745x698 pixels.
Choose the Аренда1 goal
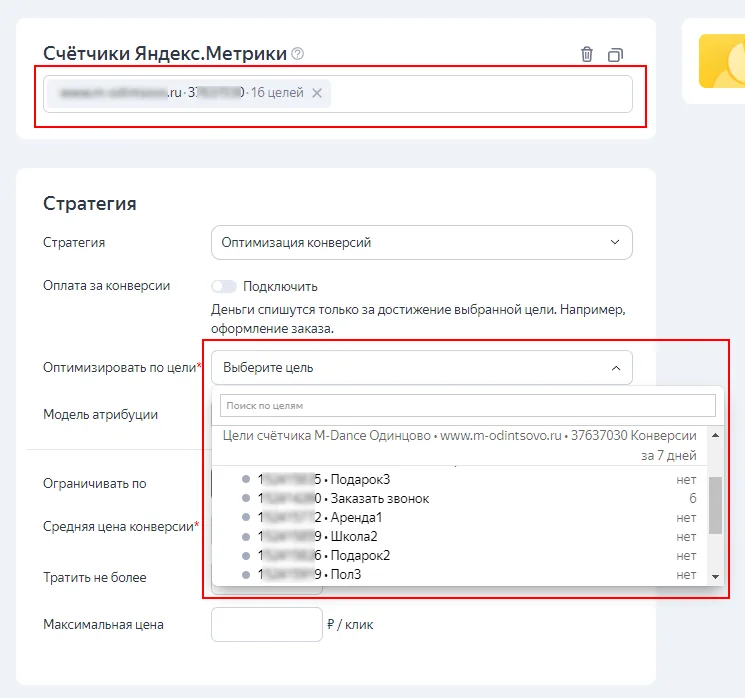459,517
